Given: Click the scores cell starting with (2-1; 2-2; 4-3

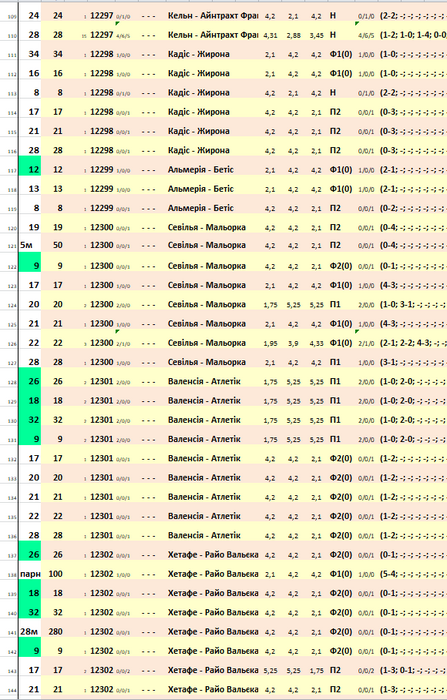Looking at the screenshot, I should coord(413,343).
